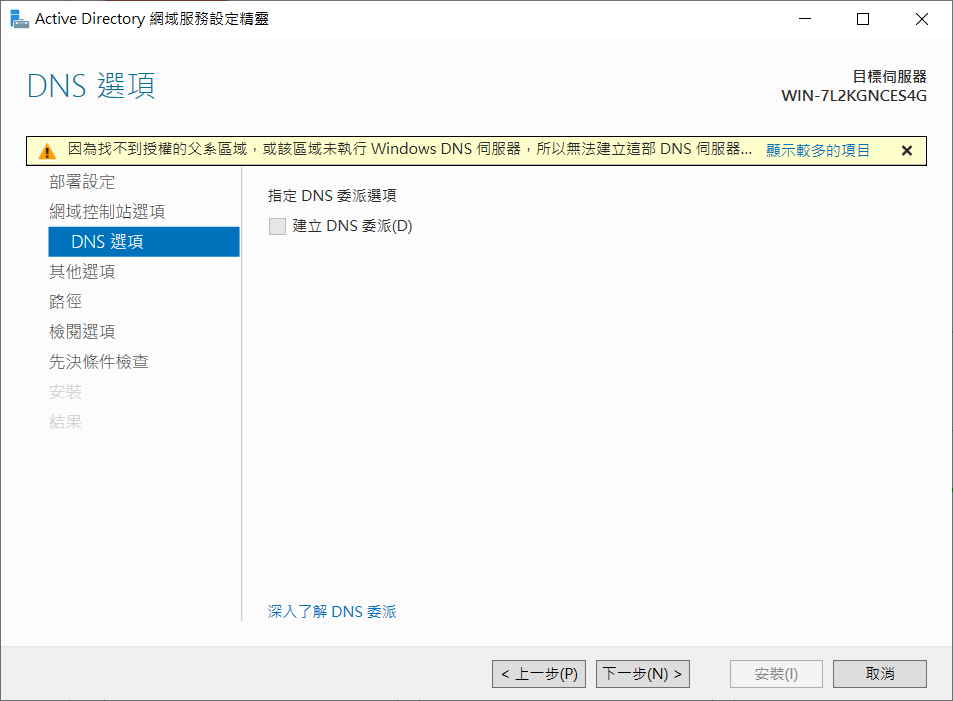Click the yellow warning triangle icon
Screen dimensions: 953x701
(x=47, y=151)
